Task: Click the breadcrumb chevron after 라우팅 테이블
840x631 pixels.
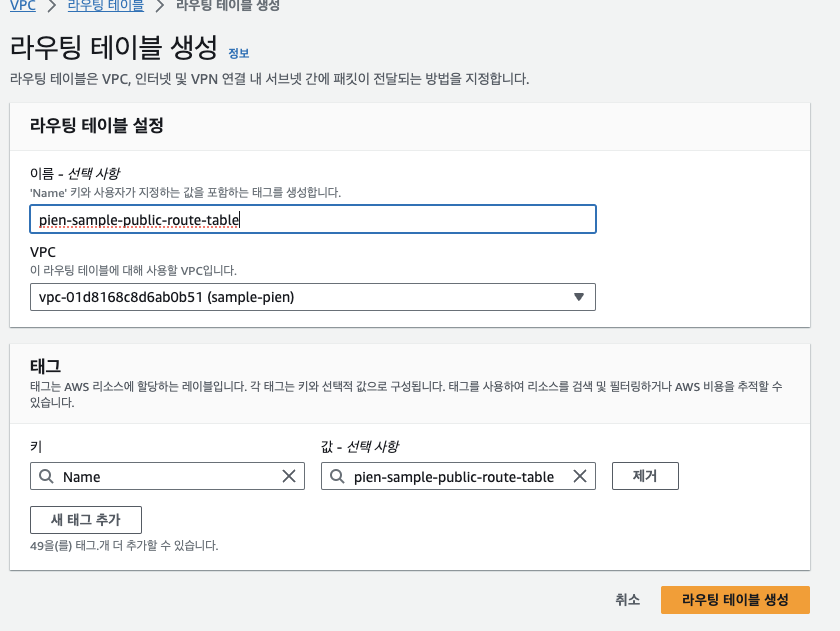Action: coord(160,6)
